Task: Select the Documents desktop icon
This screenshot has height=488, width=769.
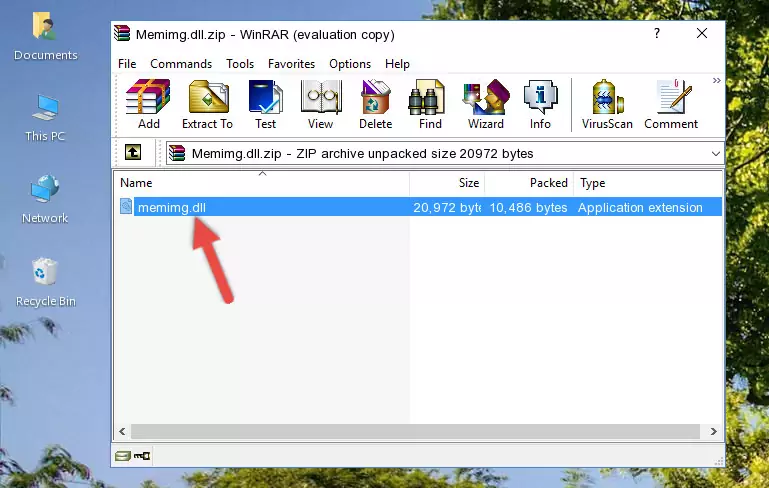Action: (45, 37)
